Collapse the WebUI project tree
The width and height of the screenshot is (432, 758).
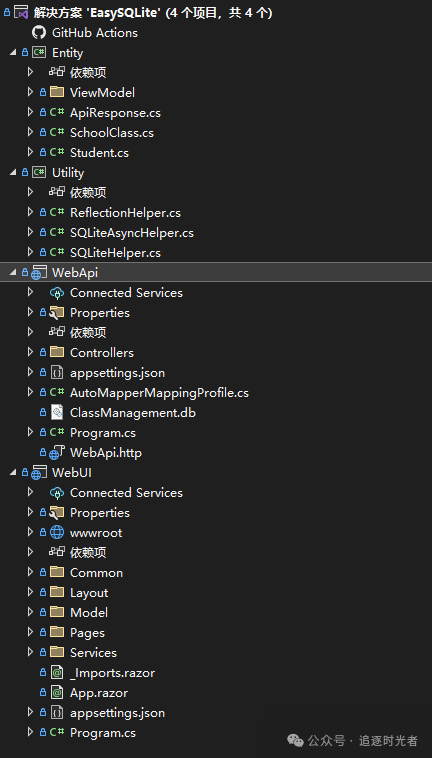pyautogui.click(x=13, y=473)
